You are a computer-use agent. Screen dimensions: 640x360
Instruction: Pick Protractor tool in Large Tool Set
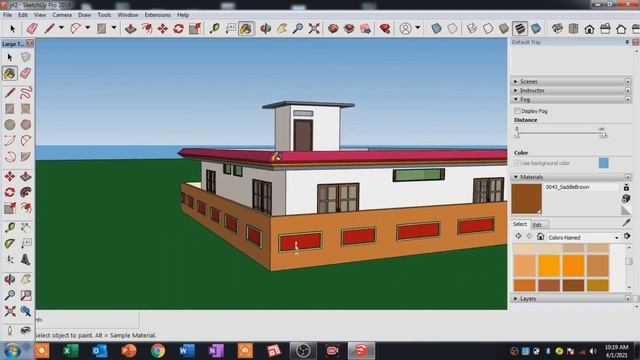coord(10,244)
